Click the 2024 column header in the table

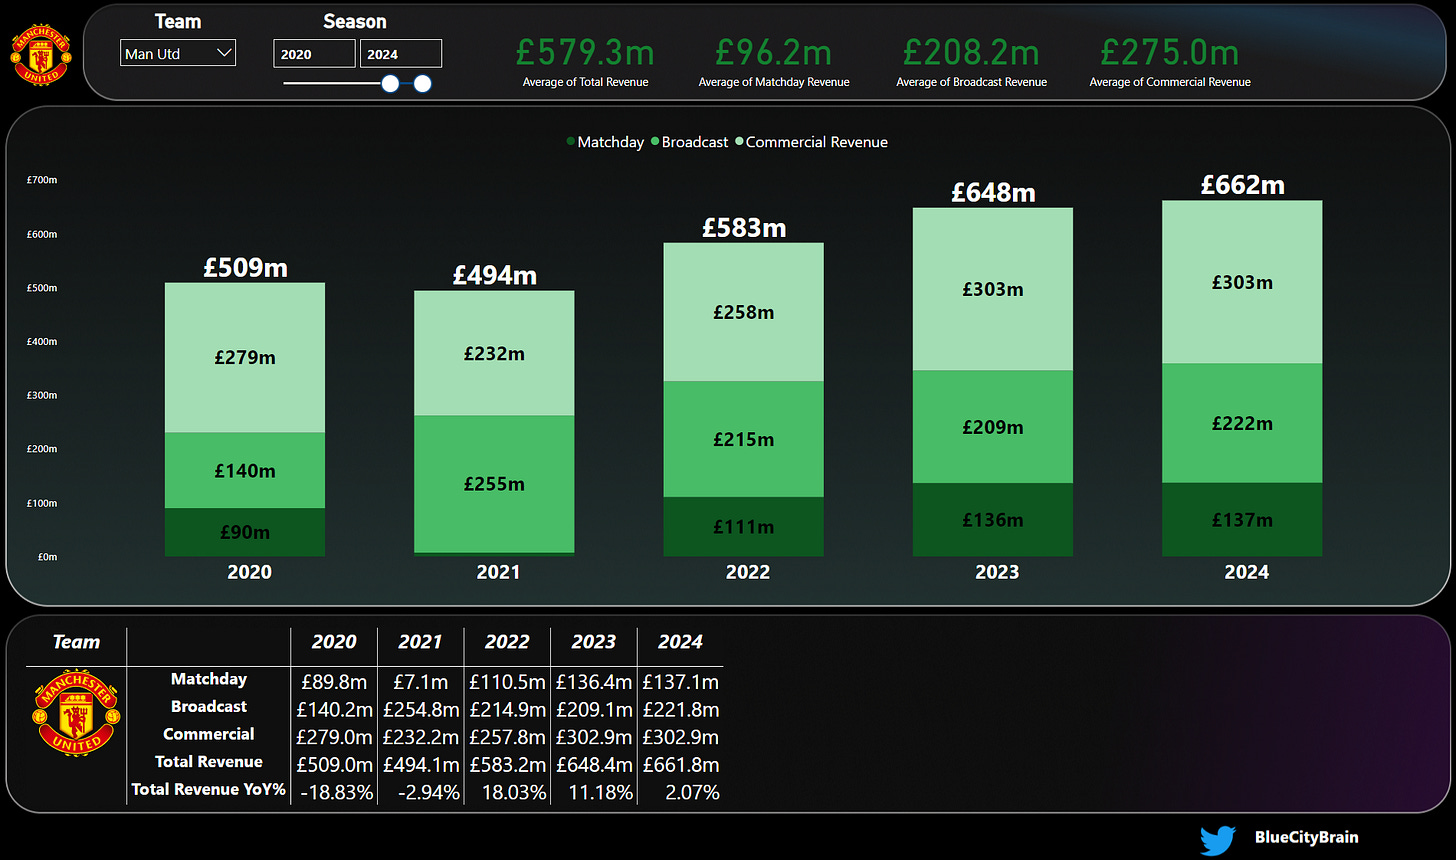(x=680, y=642)
